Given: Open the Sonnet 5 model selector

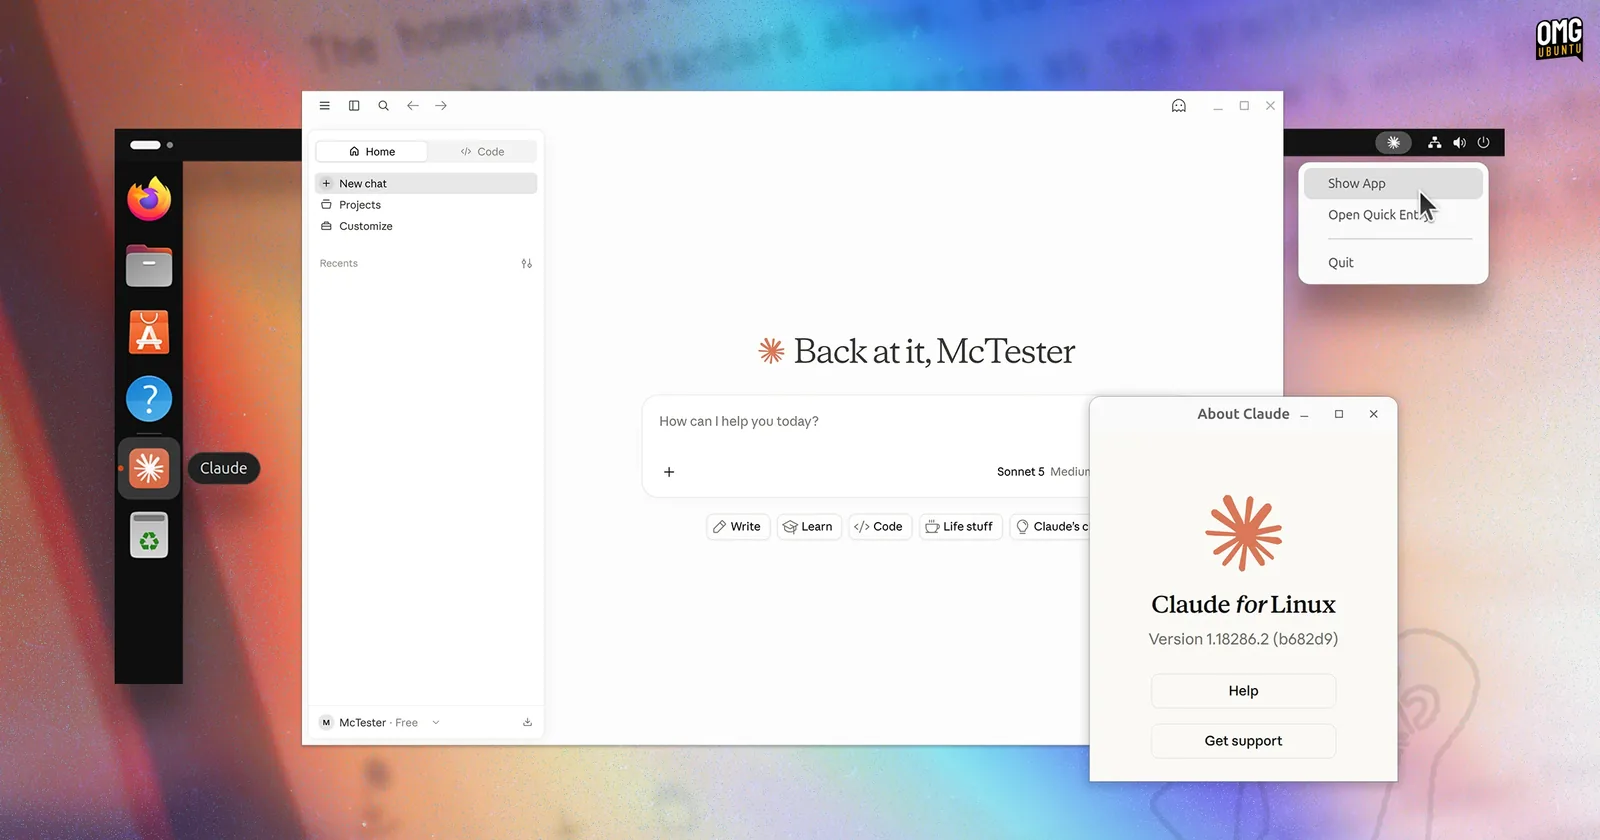Looking at the screenshot, I should pos(1042,472).
